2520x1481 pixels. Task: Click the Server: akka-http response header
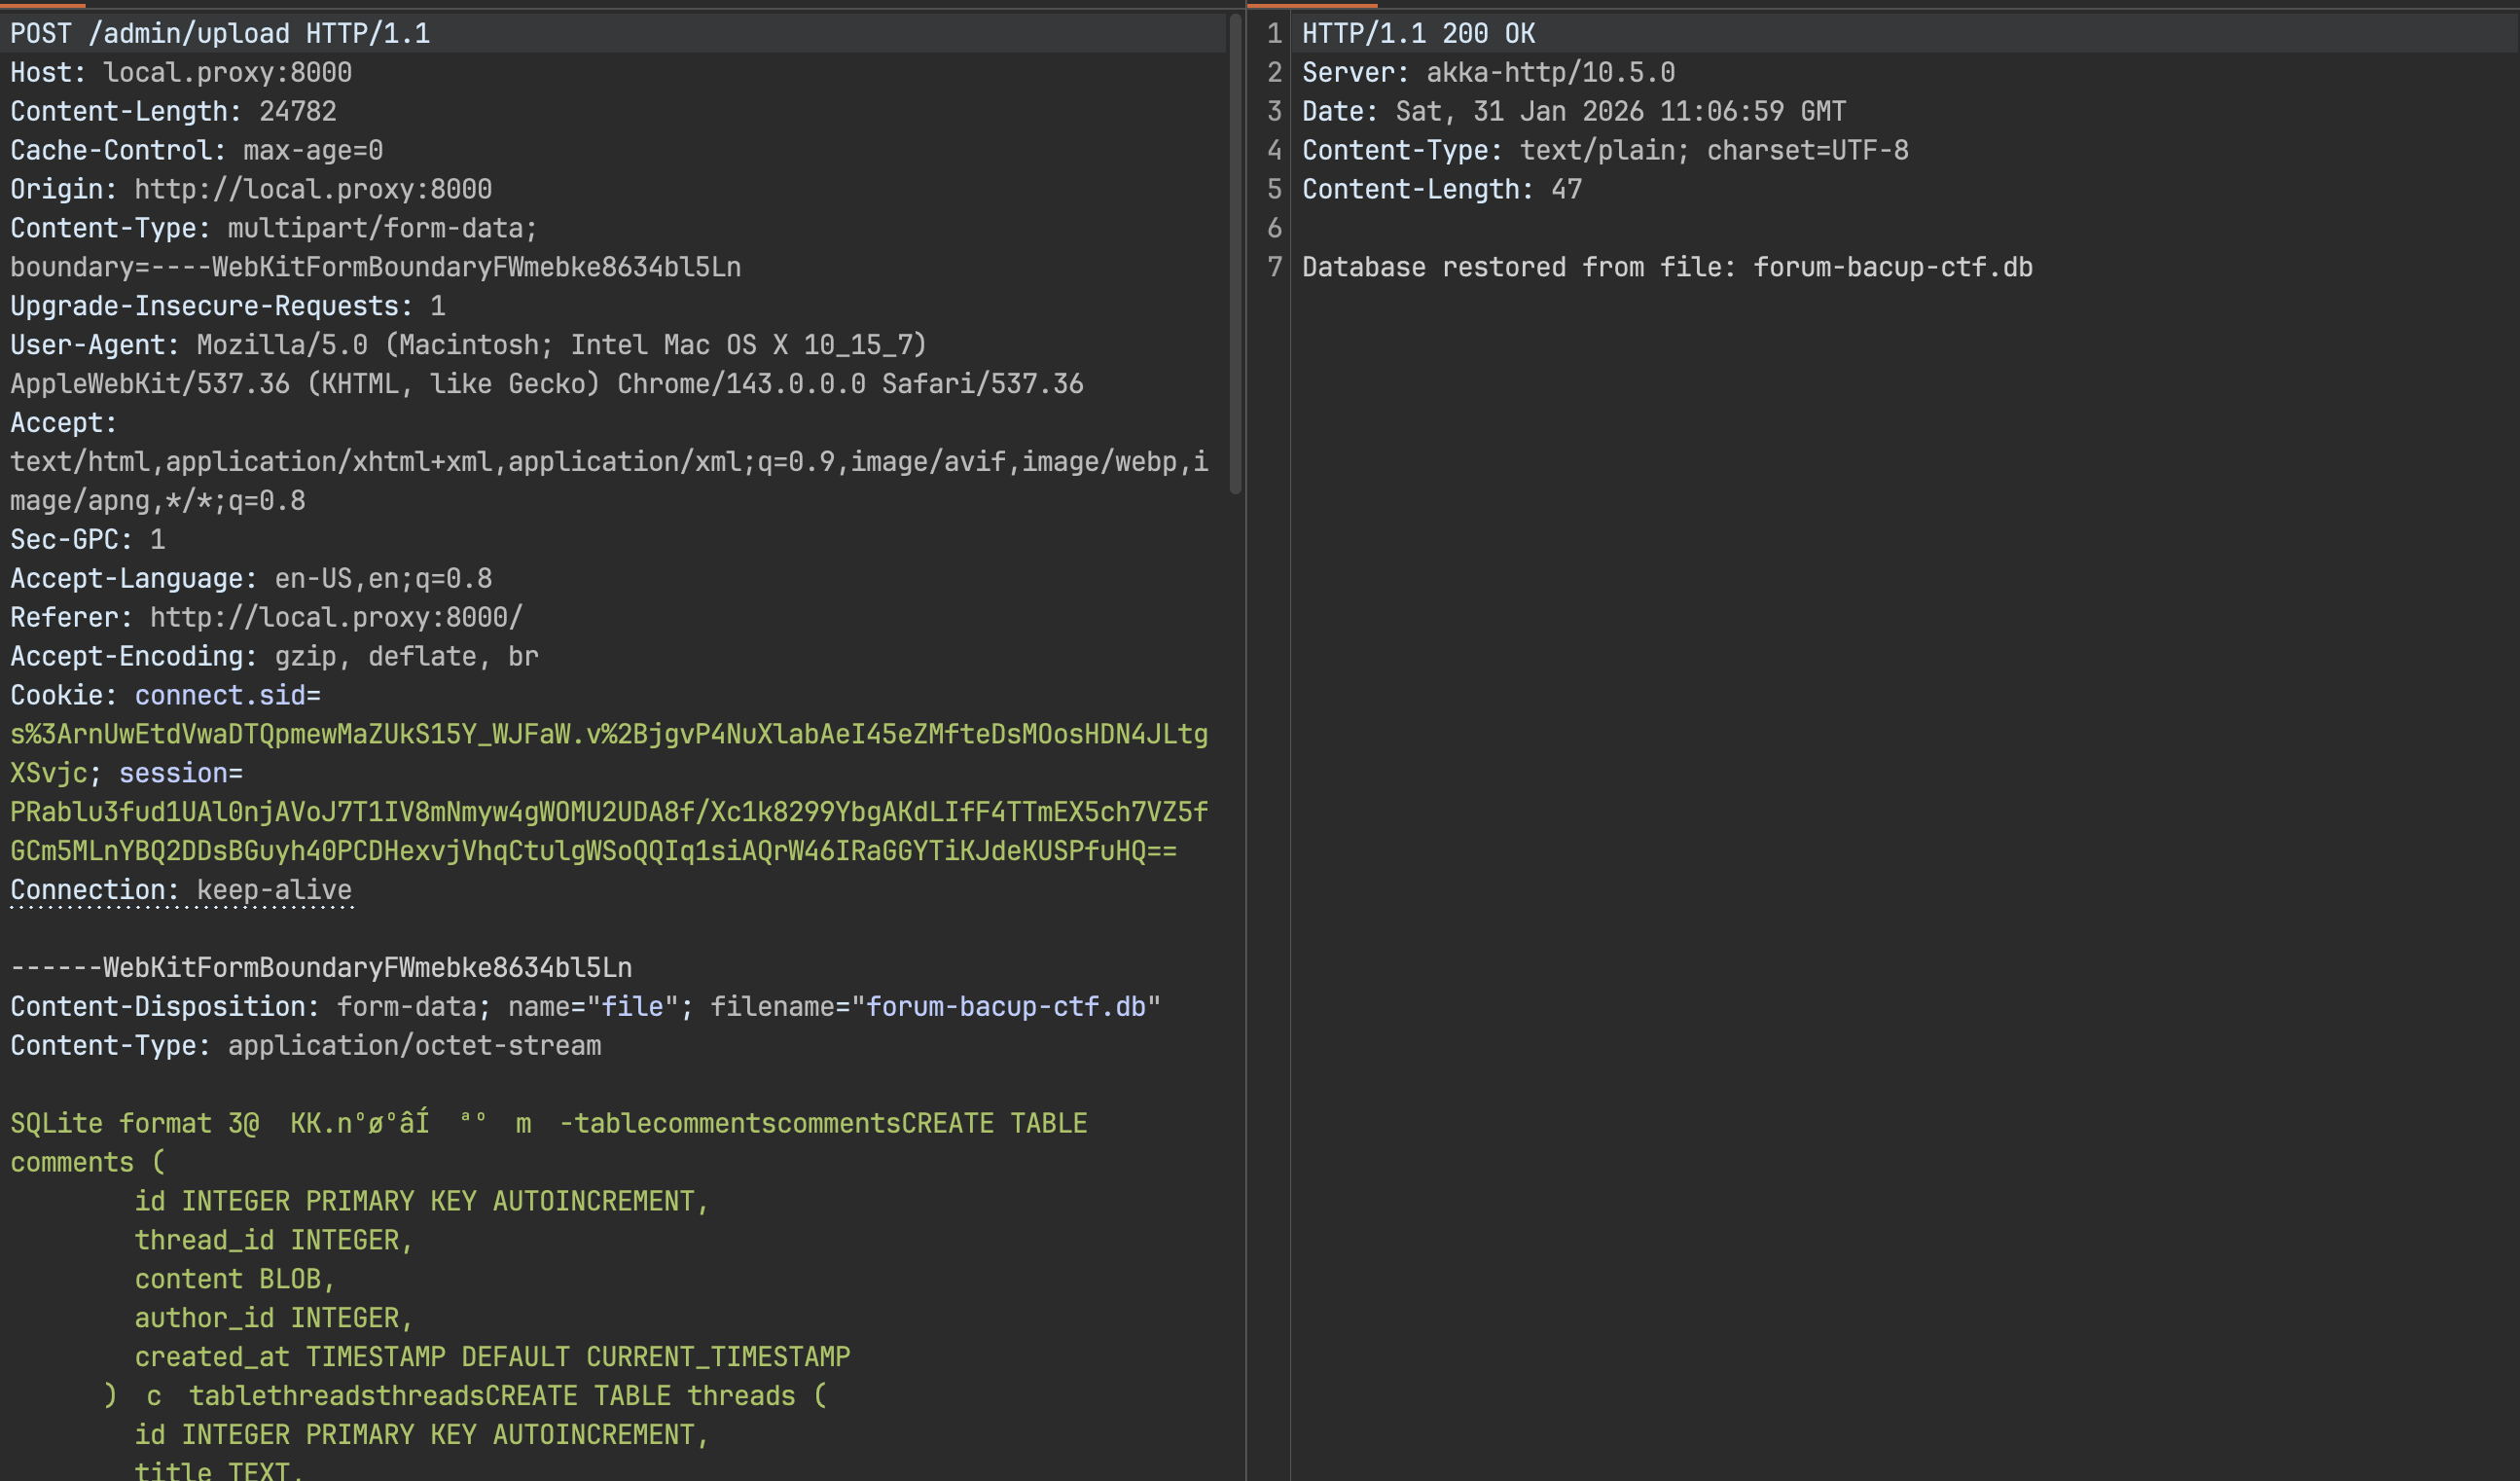coord(1488,72)
